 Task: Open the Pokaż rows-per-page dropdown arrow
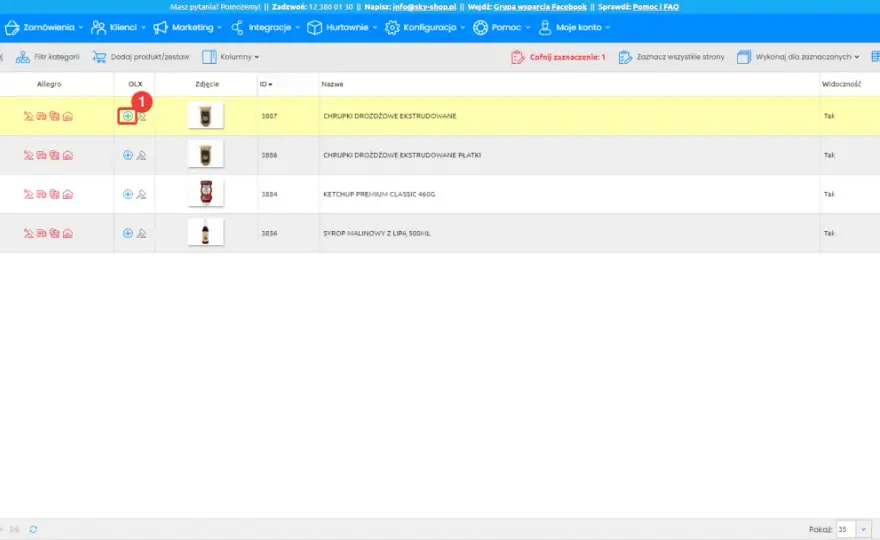coord(863,529)
